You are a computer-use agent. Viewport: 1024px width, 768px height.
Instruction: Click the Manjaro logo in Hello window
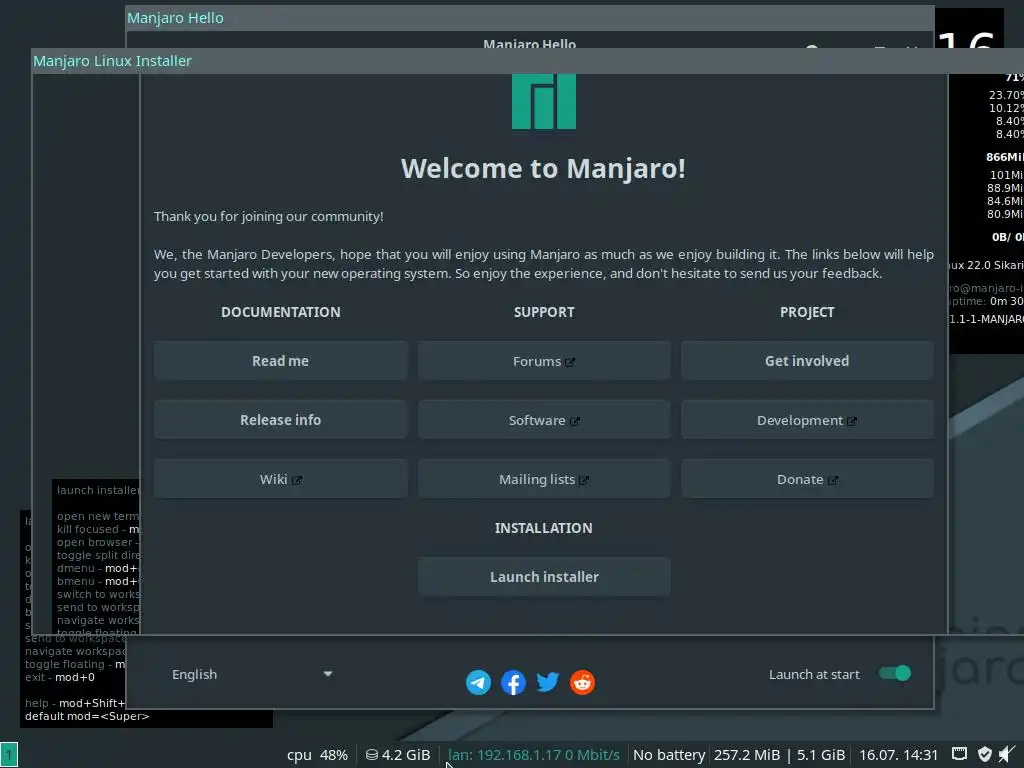(544, 101)
